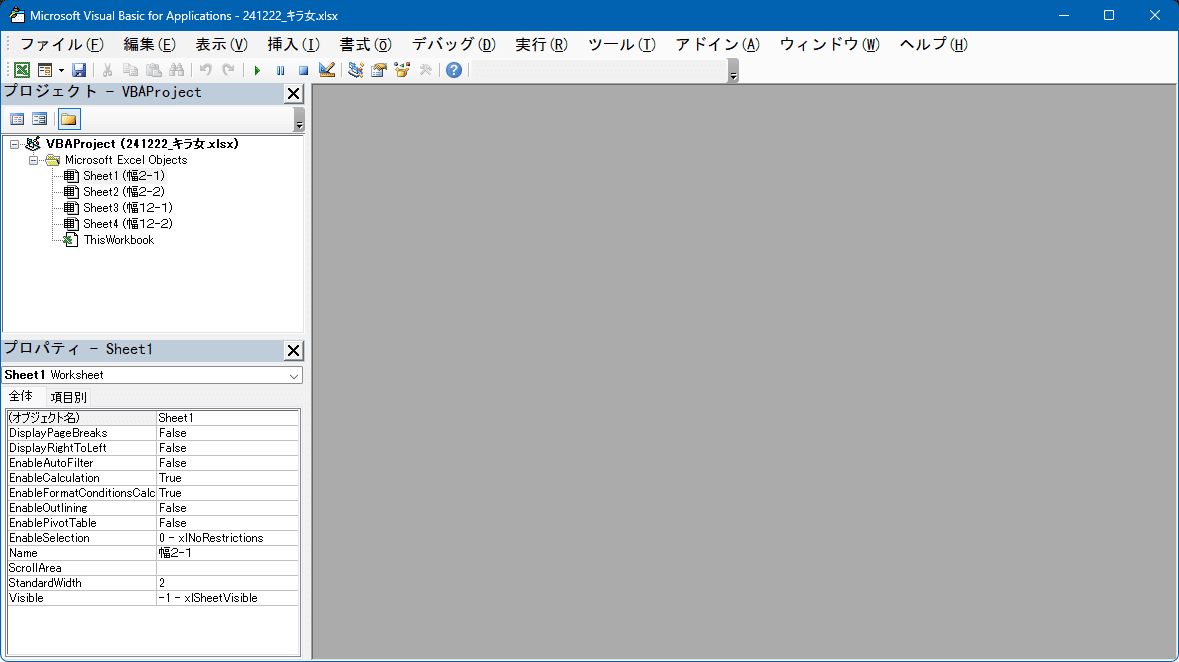Open the insert object dropdown arrow
Screen dimensions: 1179x662
tap(61, 70)
